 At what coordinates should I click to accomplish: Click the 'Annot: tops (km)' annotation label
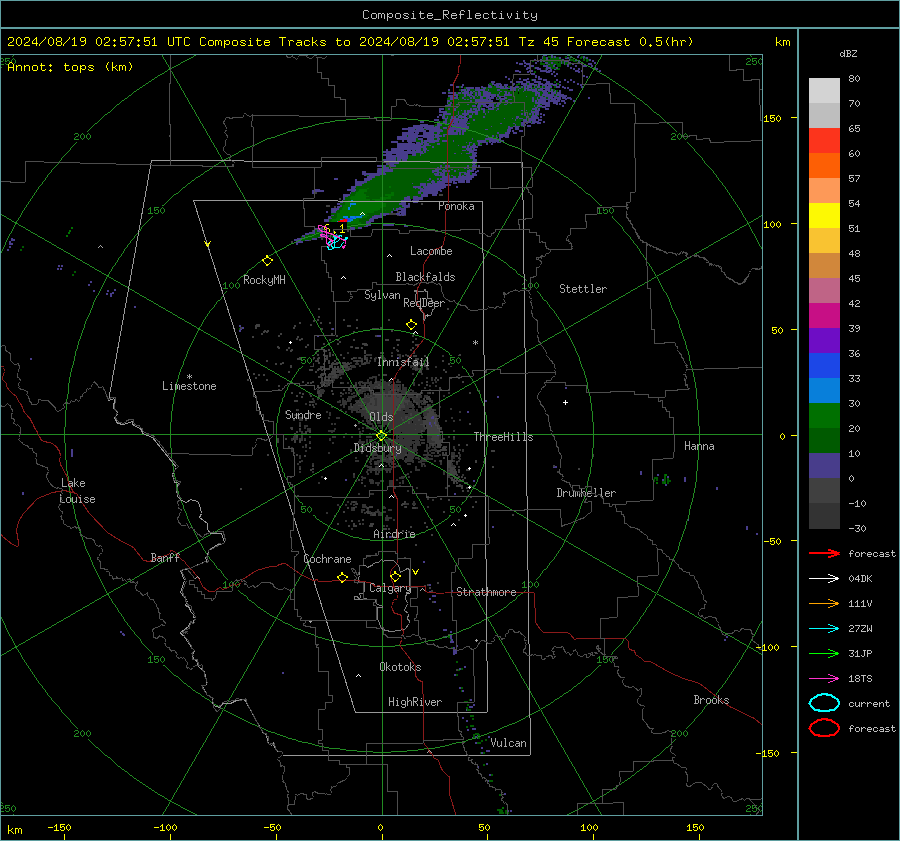(70, 67)
